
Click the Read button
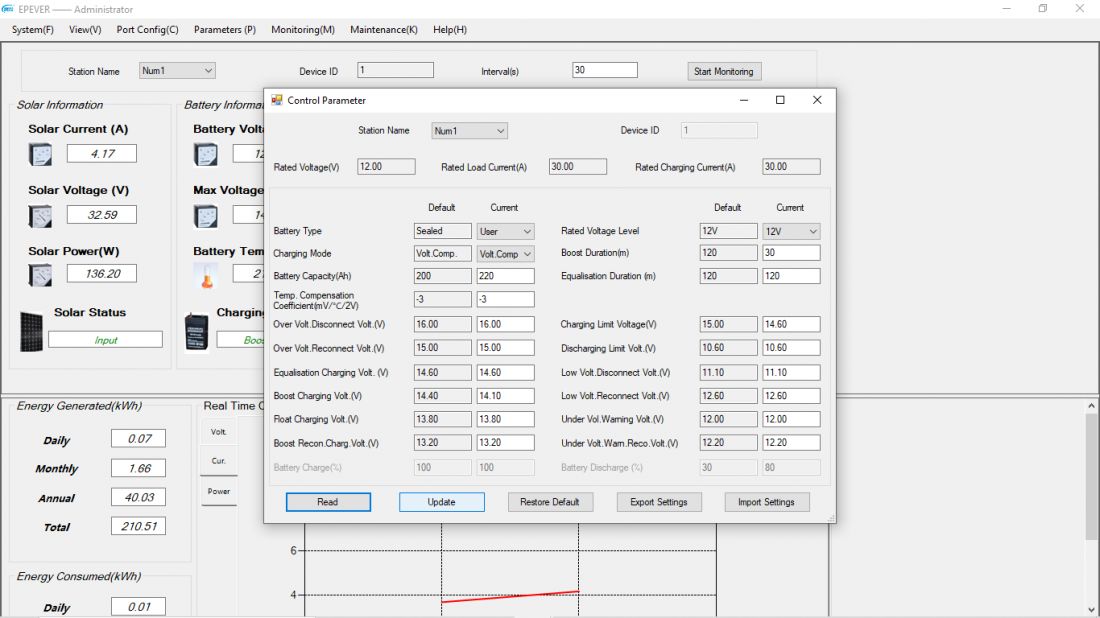click(x=328, y=502)
